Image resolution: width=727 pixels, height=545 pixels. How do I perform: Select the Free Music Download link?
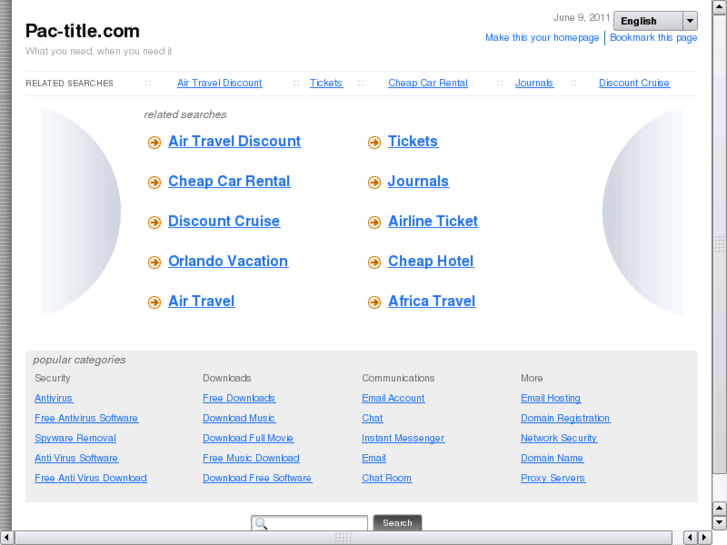[x=251, y=458]
